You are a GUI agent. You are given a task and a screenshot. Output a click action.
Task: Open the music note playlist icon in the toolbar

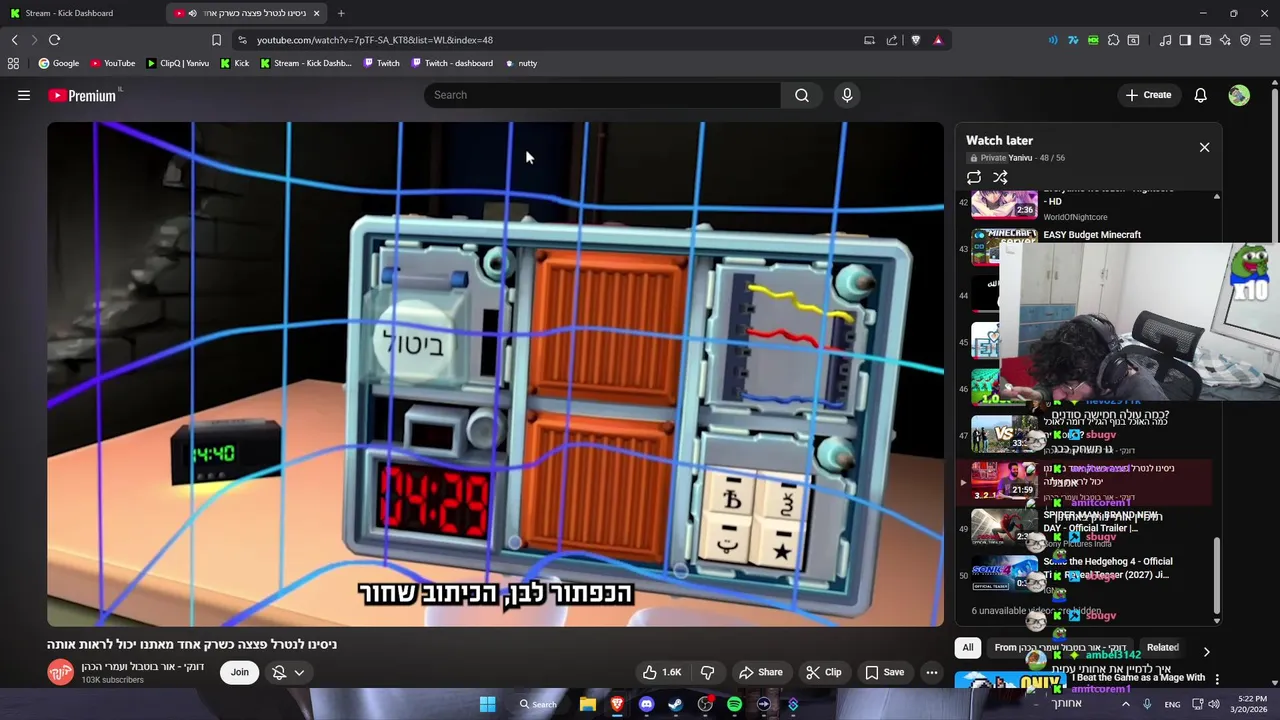pos(1165,40)
